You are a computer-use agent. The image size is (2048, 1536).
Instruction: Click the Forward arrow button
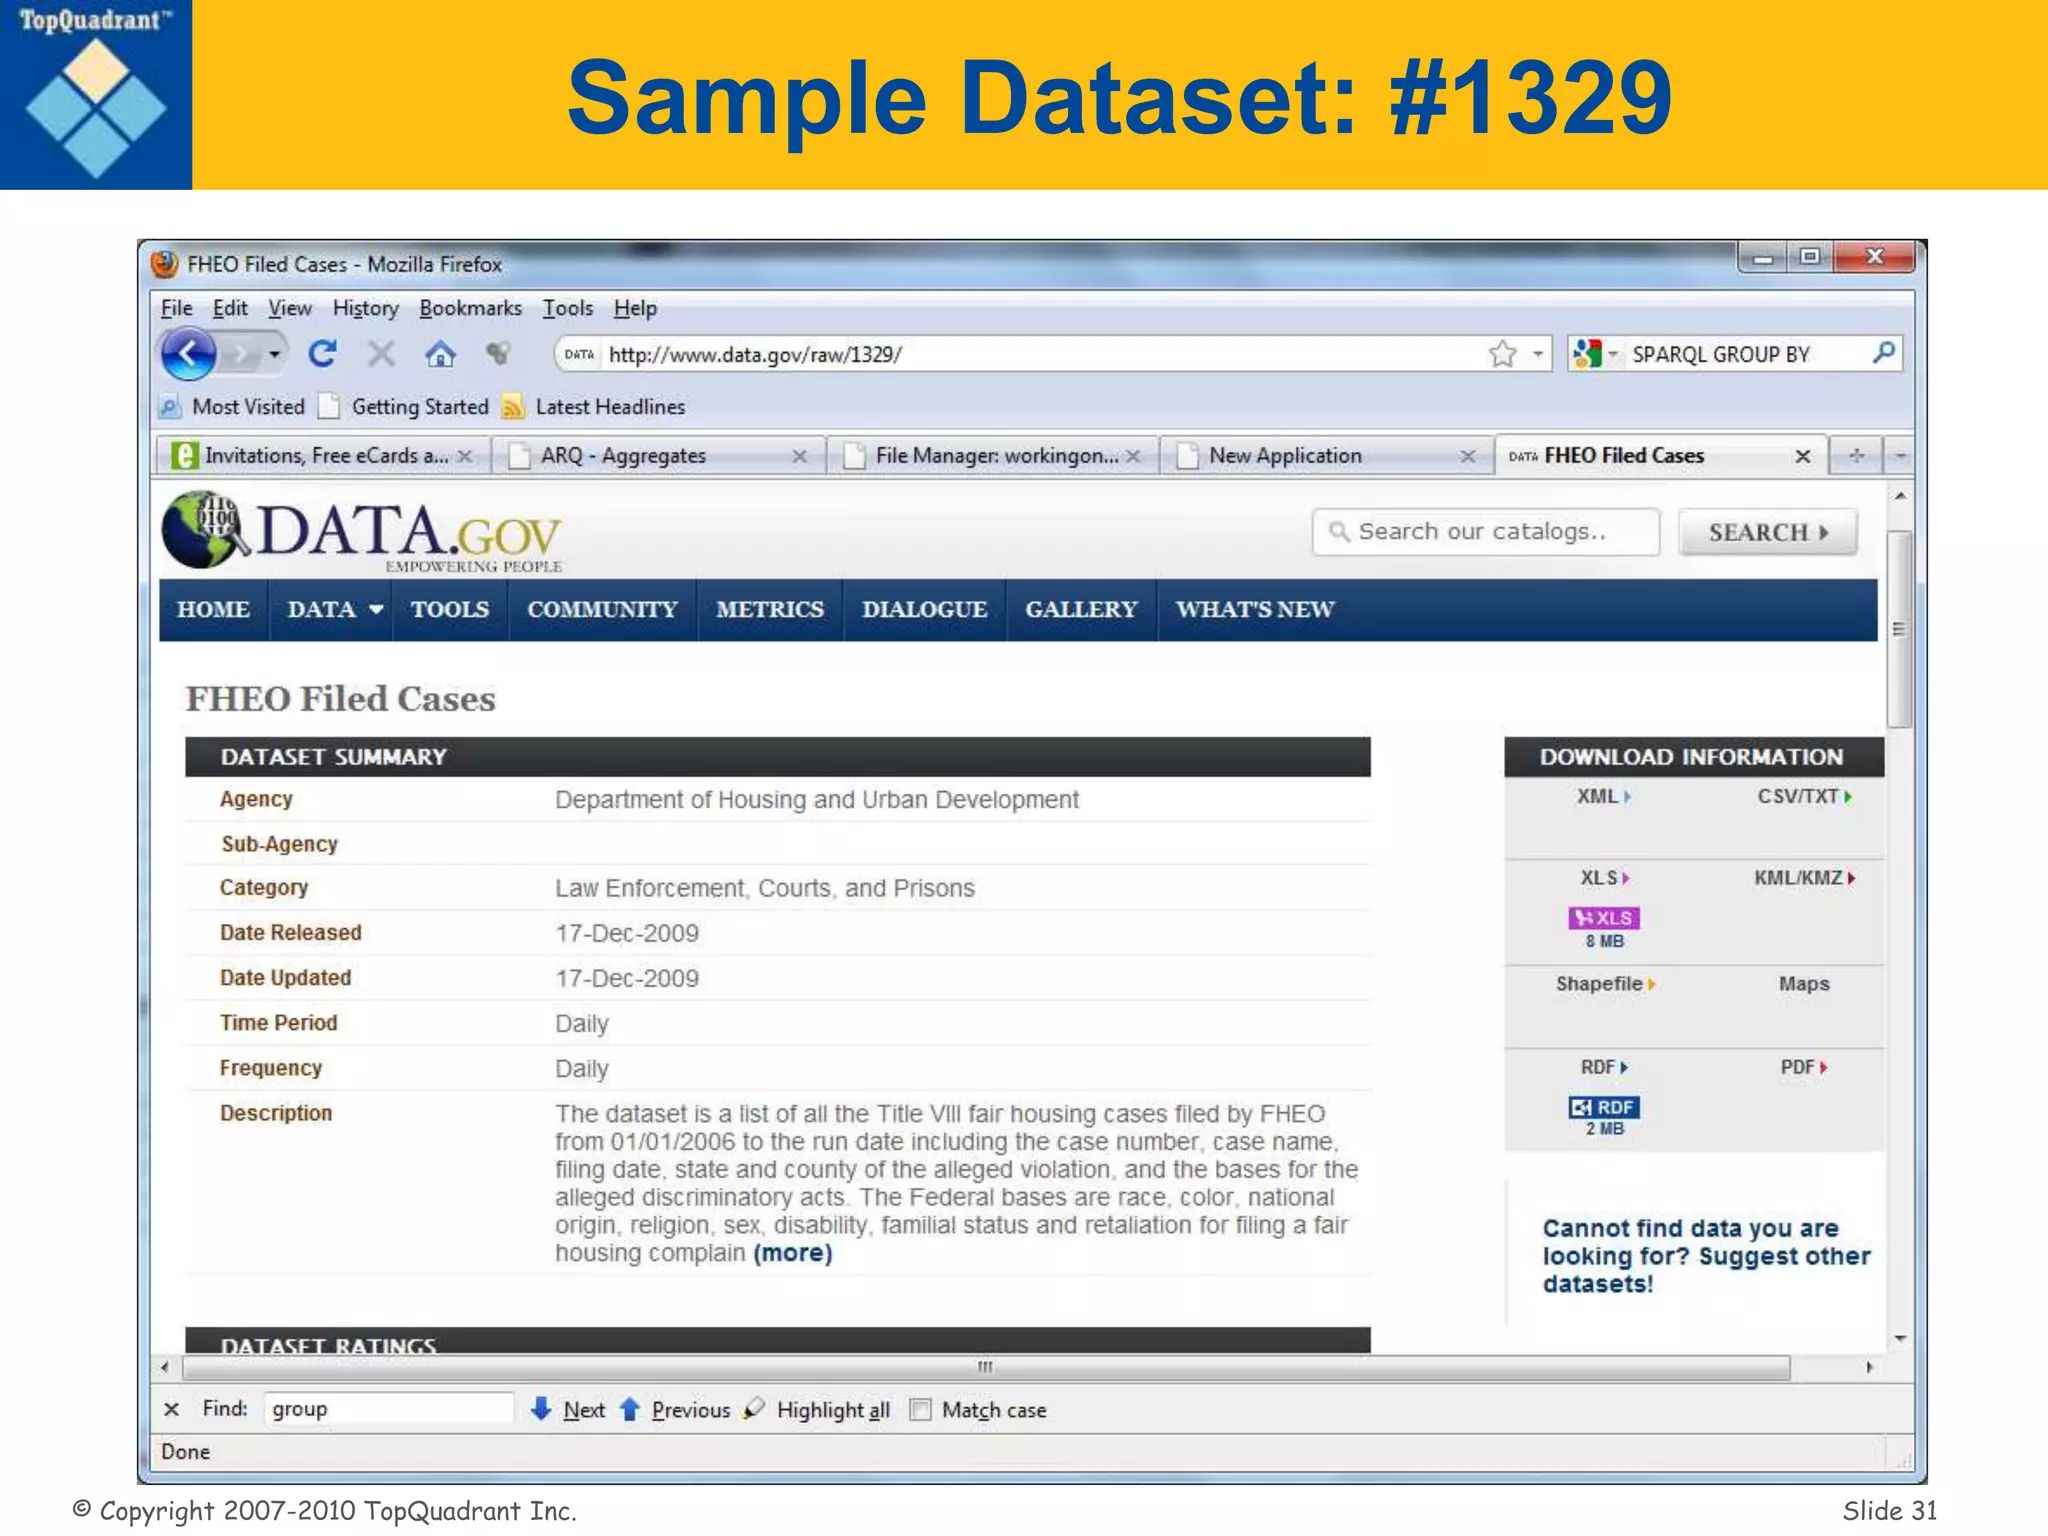[240, 354]
